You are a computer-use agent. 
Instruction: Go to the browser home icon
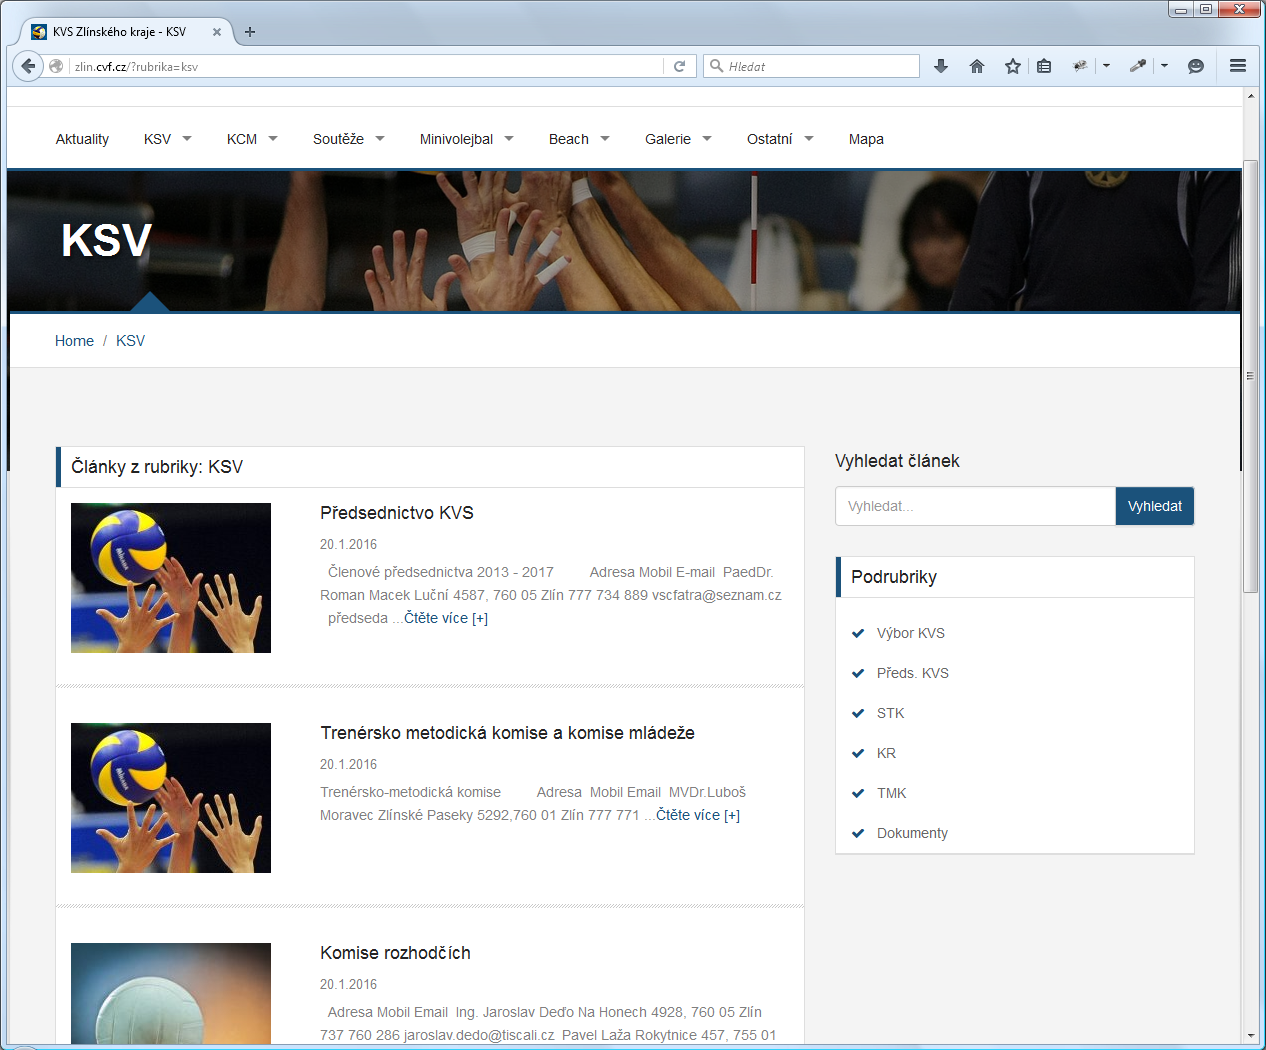pos(977,66)
